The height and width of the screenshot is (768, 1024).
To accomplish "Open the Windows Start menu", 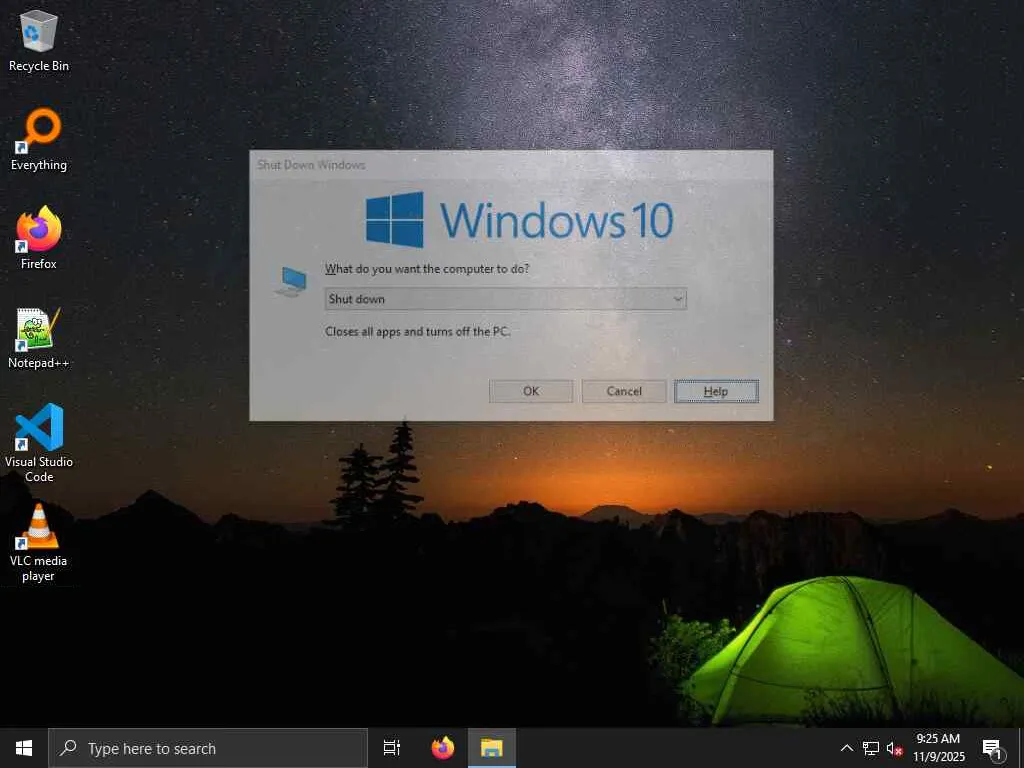I will pyautogui.click(x=24, y=748).
